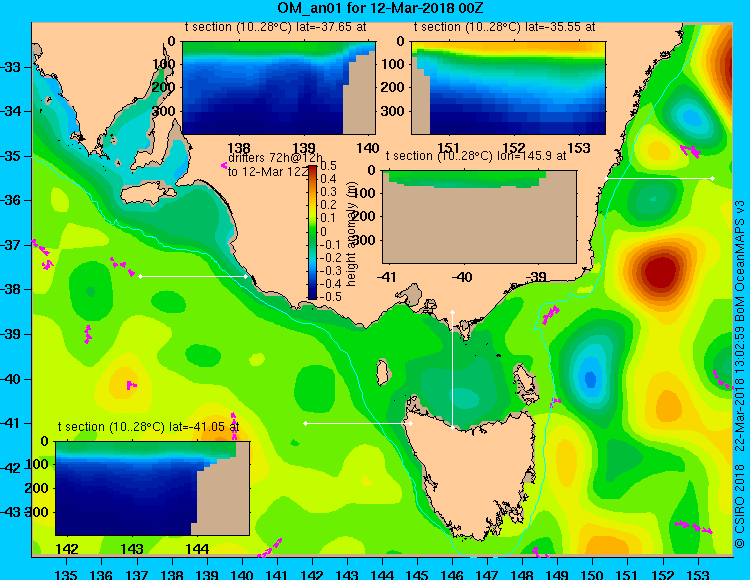Click the 153 label on the main bottom axis
The height and width of the screenshot is (580, 750).
pyautogui.click(x=698, y=574)
